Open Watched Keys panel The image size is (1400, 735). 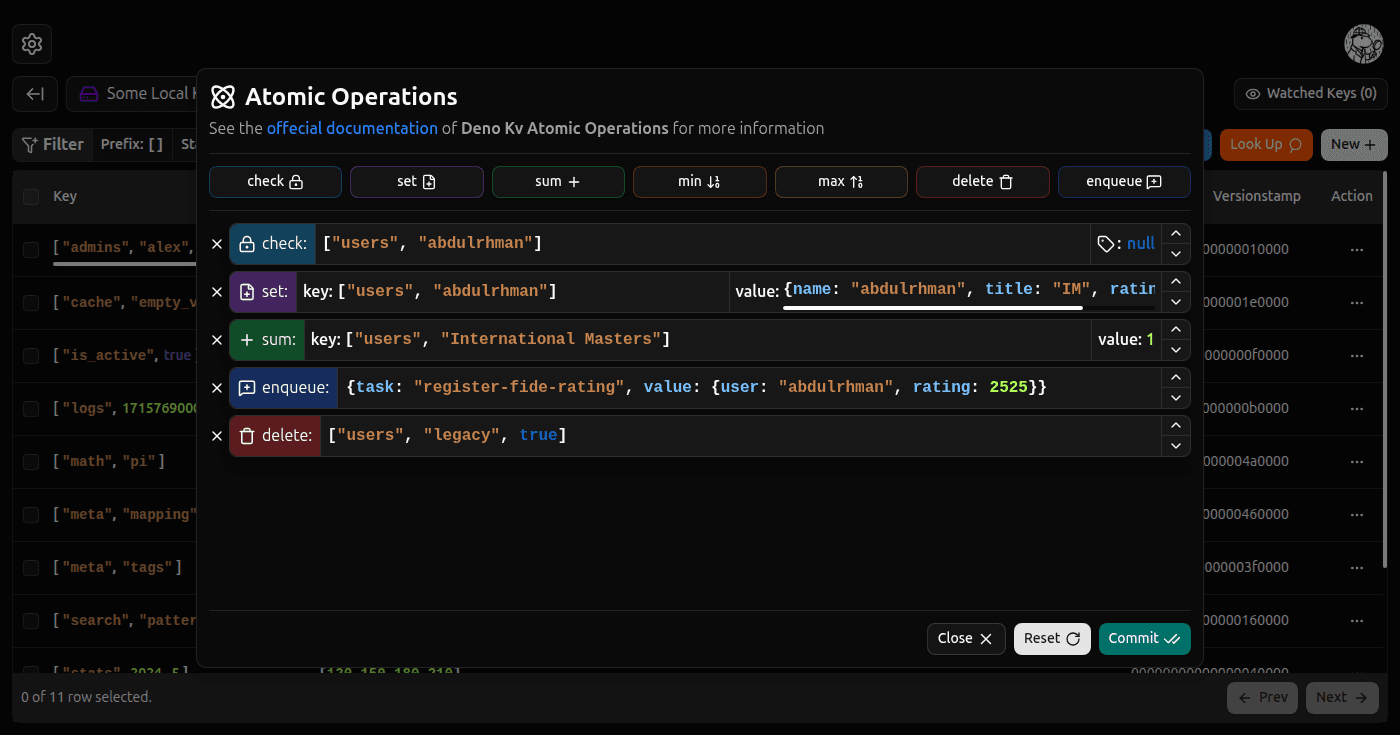tap(1311, 94)
